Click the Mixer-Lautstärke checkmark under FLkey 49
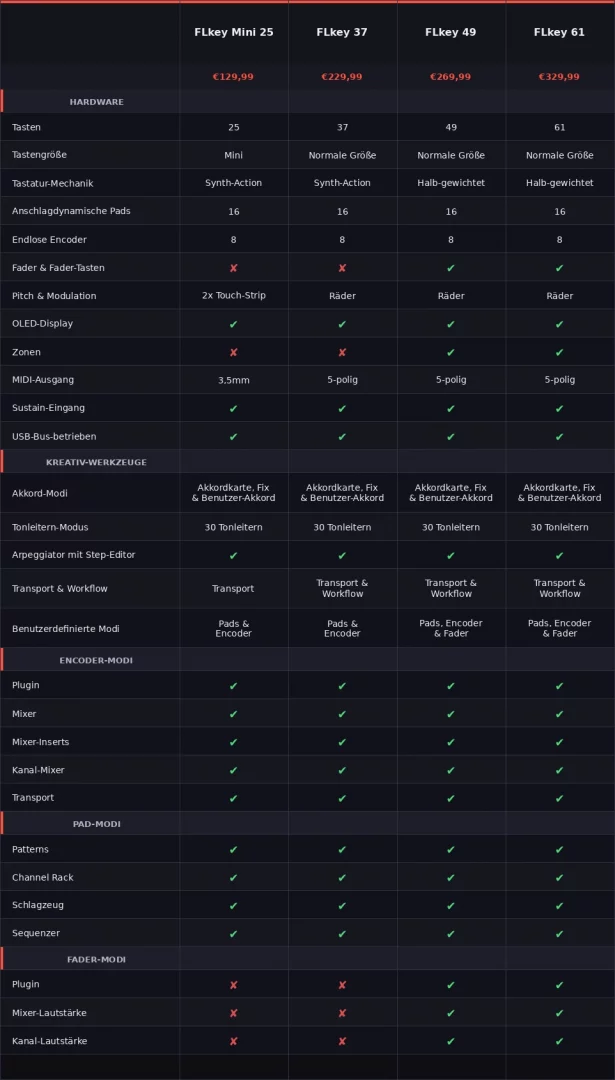The width and height of the screenshot is (615, 1080). [x=451, y=1013]
